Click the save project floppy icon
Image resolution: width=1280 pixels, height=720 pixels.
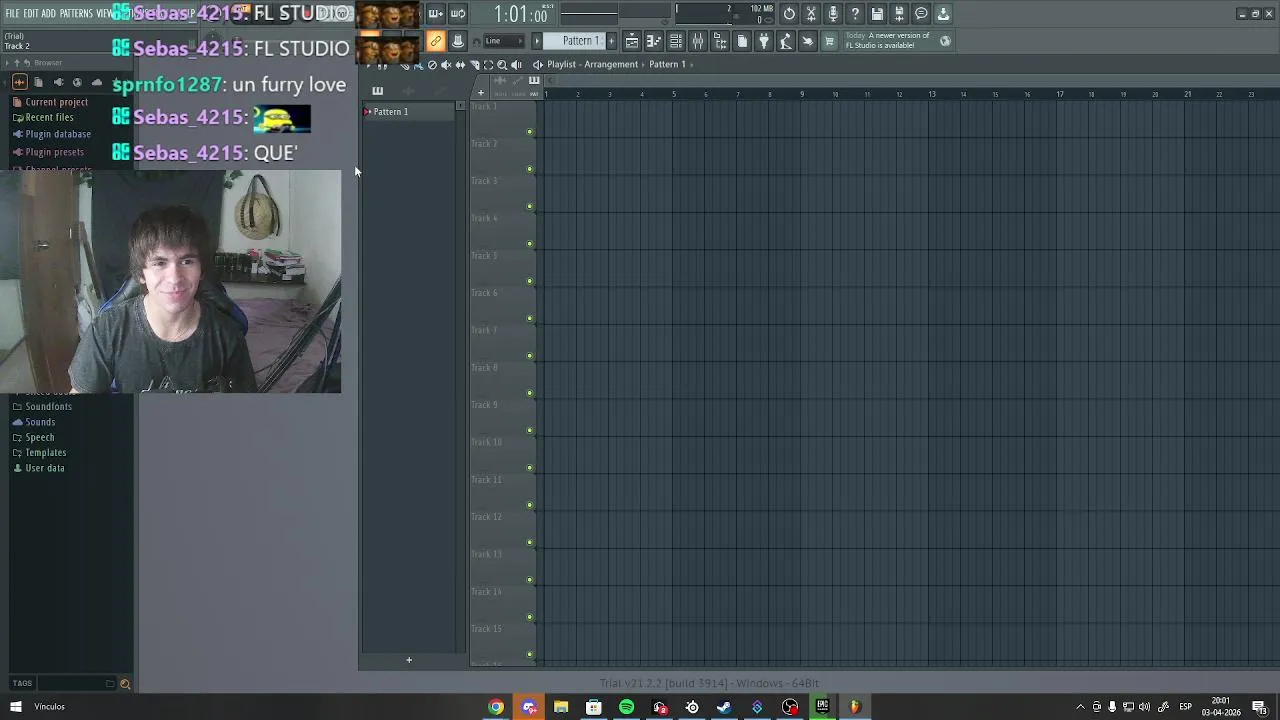coord(877,14)
